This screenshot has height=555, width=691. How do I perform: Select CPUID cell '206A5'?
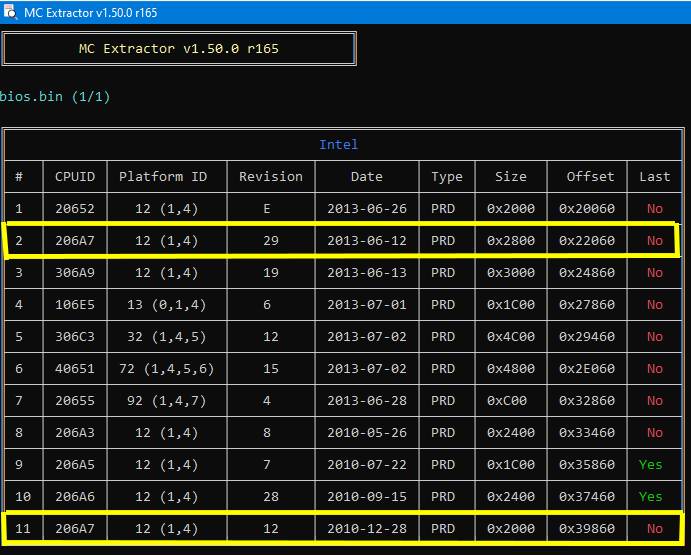tap(75, 465)
